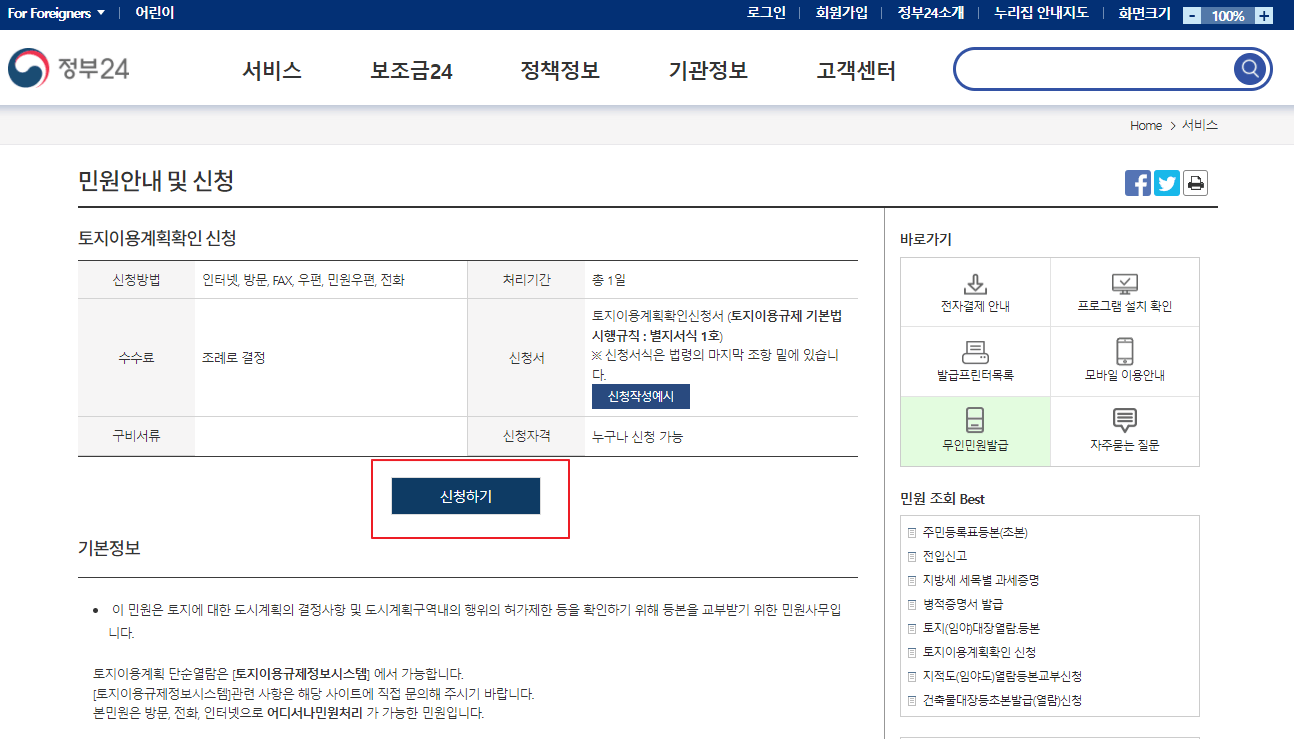Open the 기관정보 menu
Image resolution: width=1294 pixels, height=739 pixels.
pyautogui.click(x=708, y=71)
